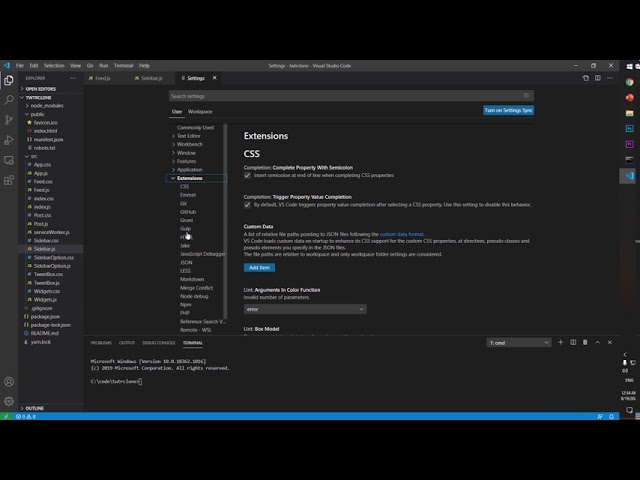Click Turn on Settings Sync button
Image resolution: width=640 pixels, height=480 pixels.
pos(508,111)
